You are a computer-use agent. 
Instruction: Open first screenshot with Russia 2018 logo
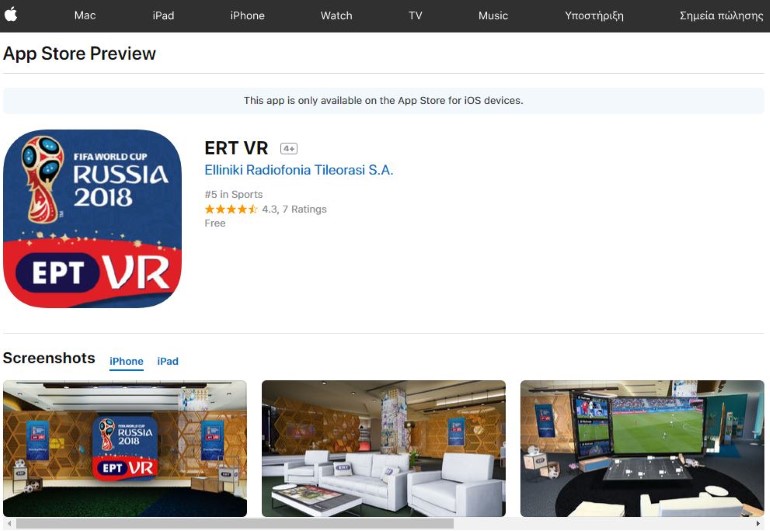[125, 448]
